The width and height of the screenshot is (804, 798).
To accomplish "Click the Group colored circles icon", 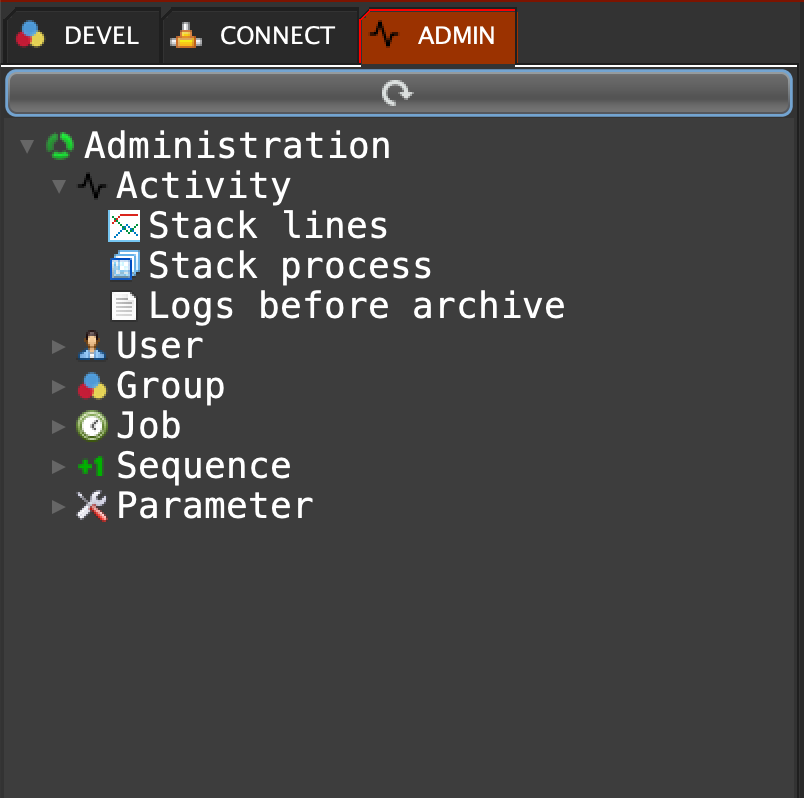I will pyautogui.click(x=92, y=386).
